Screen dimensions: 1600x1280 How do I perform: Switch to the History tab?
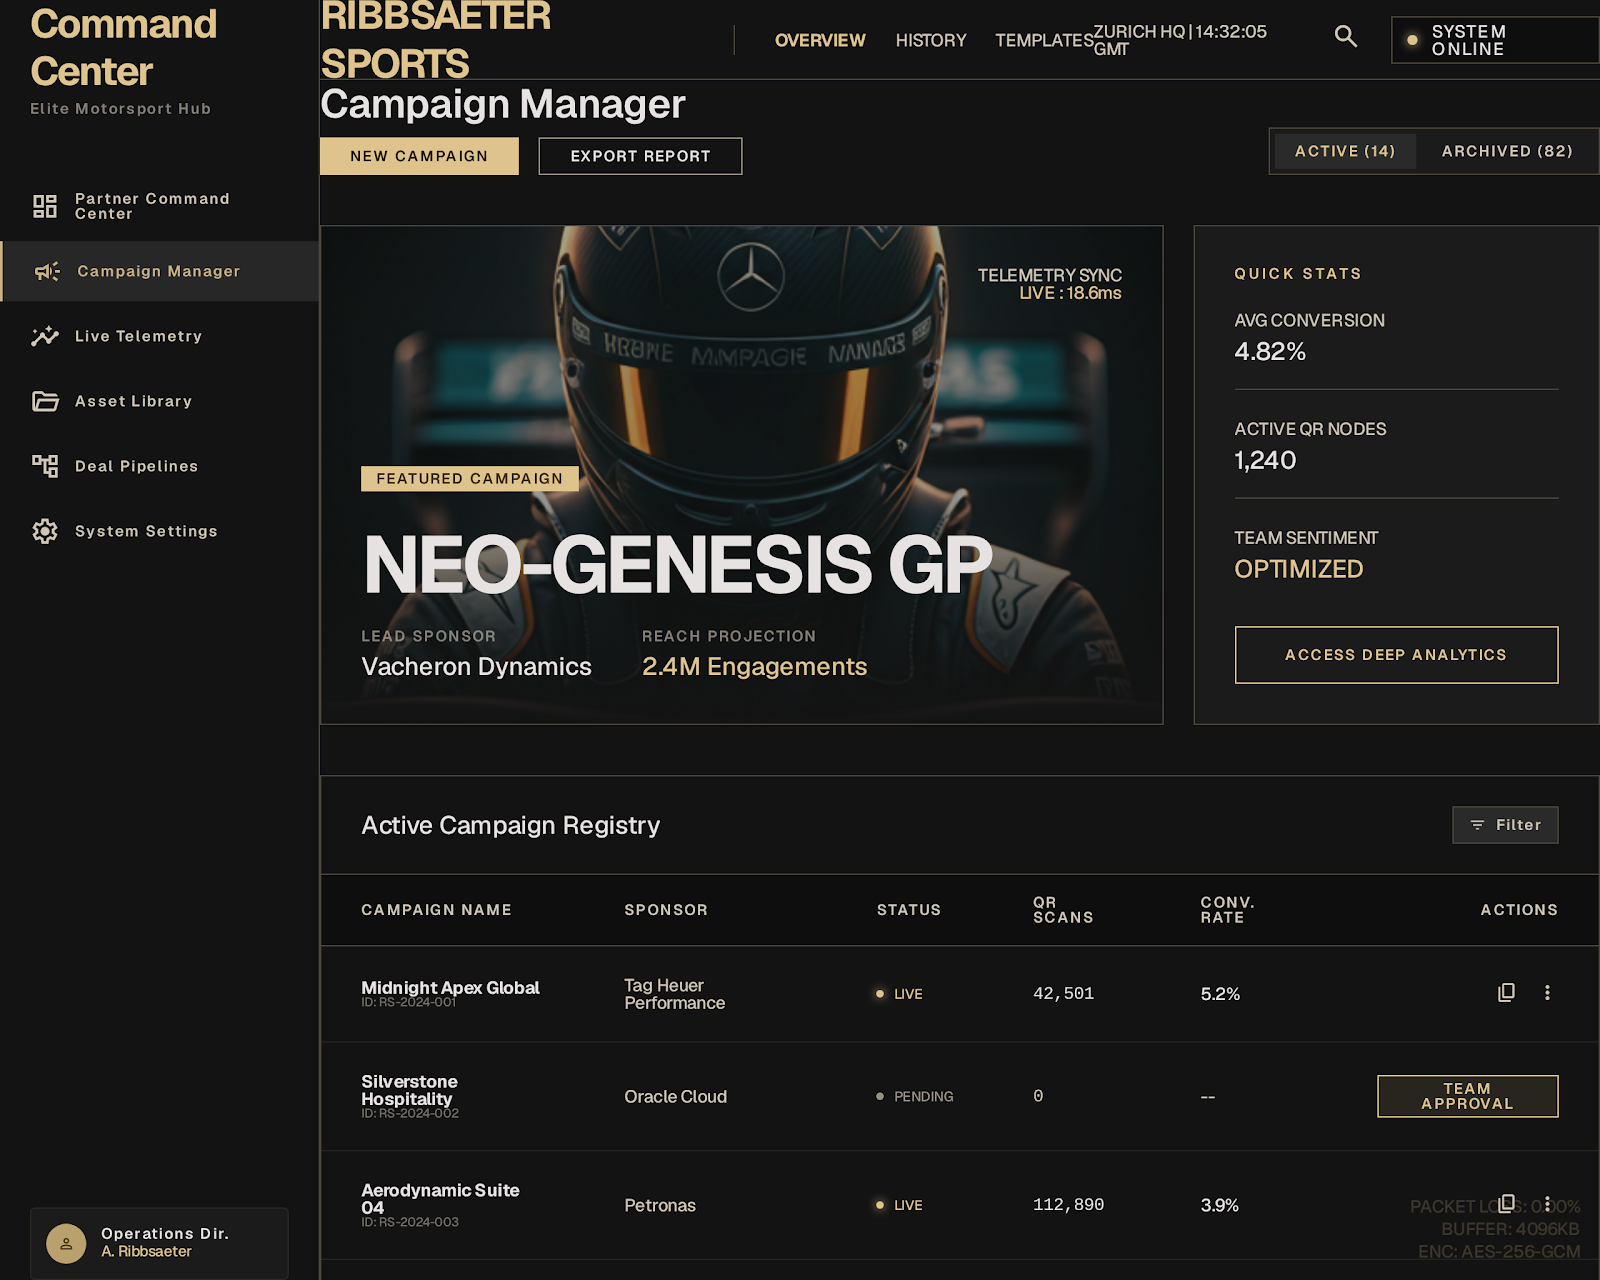[931, 40]
